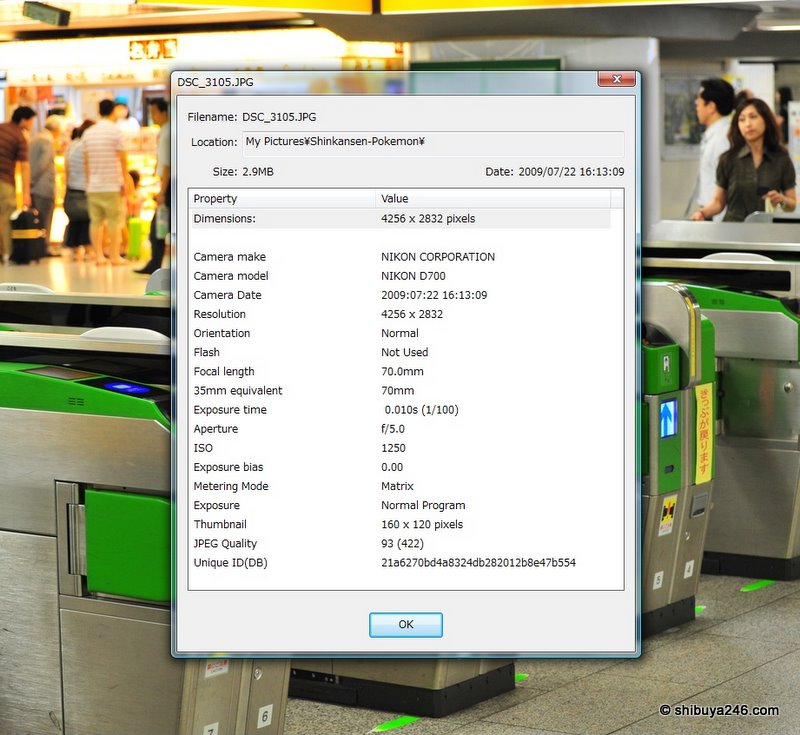
Task: Click the Property column header
Action: 282,198
